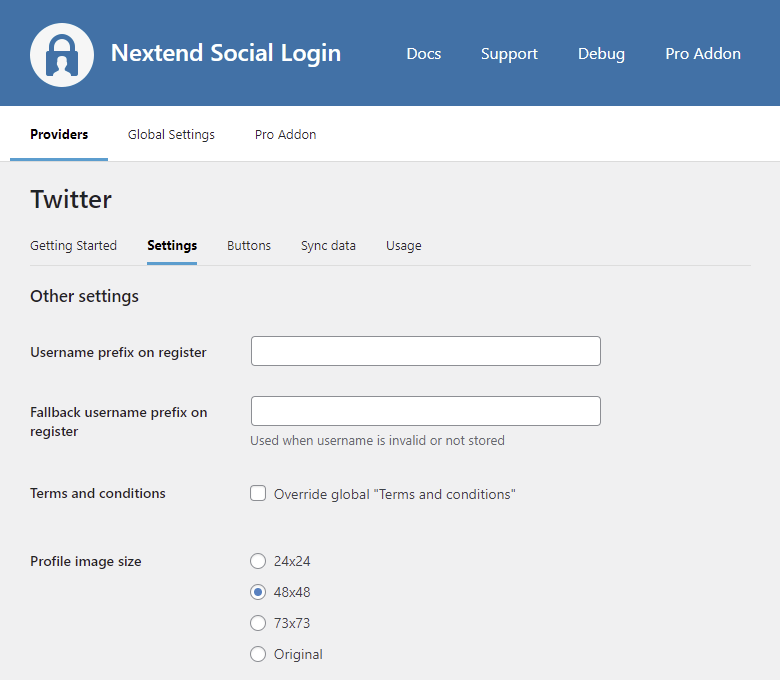The height and width of the screenshot is (680, 780).
Task: Open the Debug link in header
Action: [601, 54]
